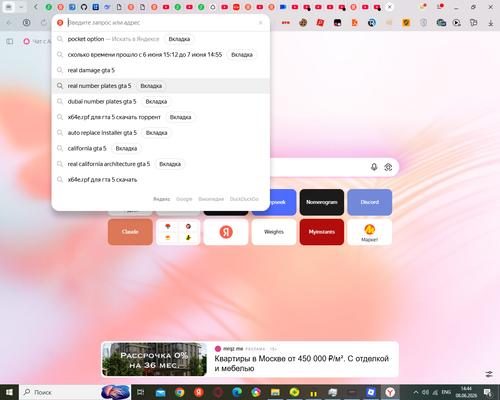500x400 pixels.
Task: Open the VPN extension icon
Action: pyautogui.click(x=286, y=23)
